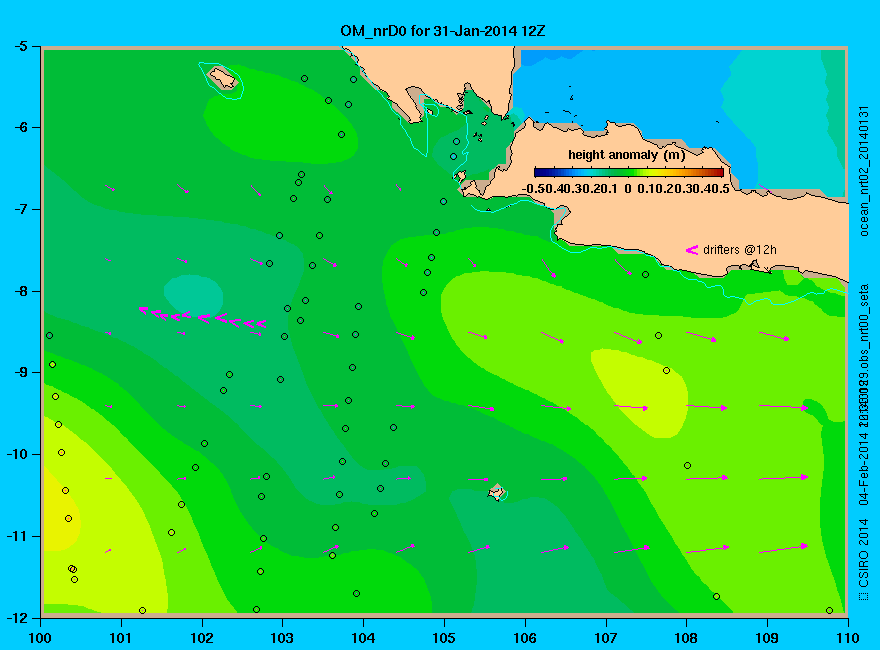
Task: Click longitude tick label 107
Action: [x=606, y=638]
